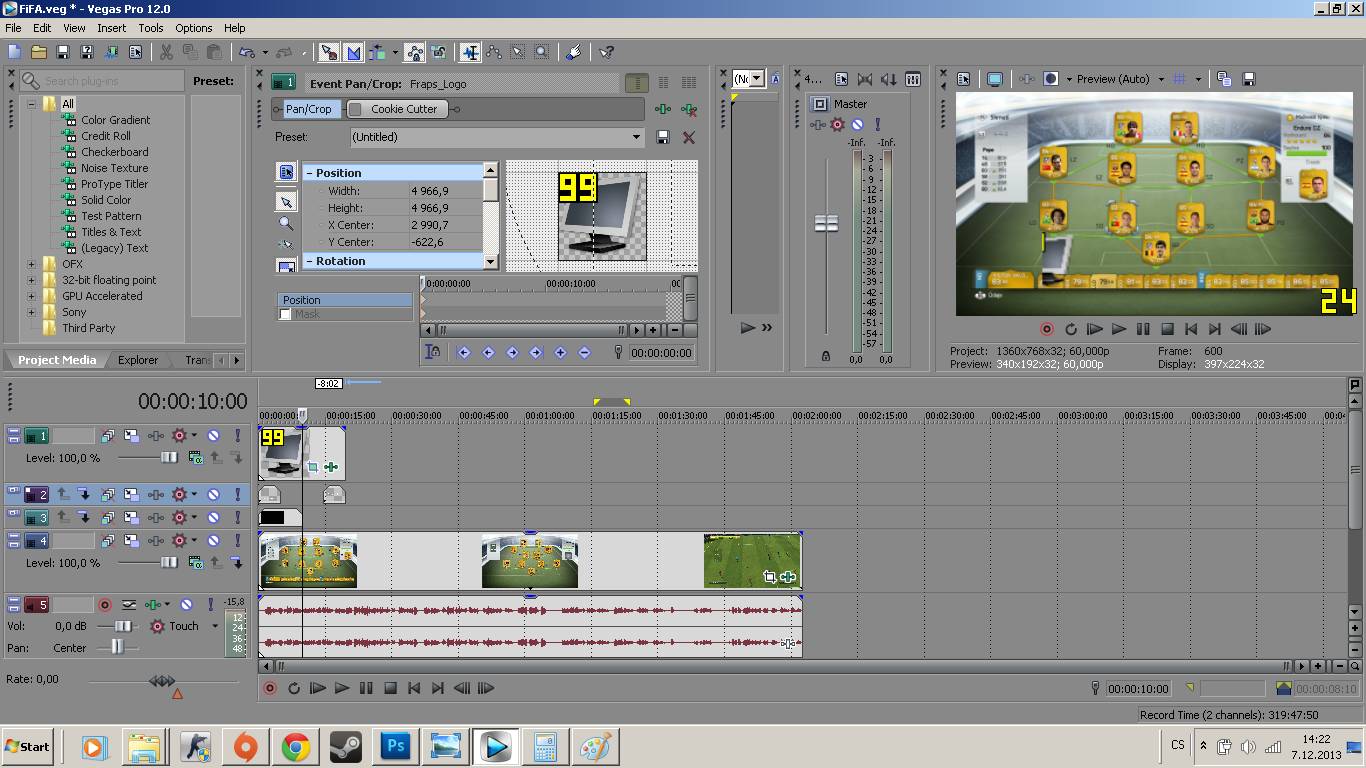
Task: Solo Track 1
Action: pos(237,436)
